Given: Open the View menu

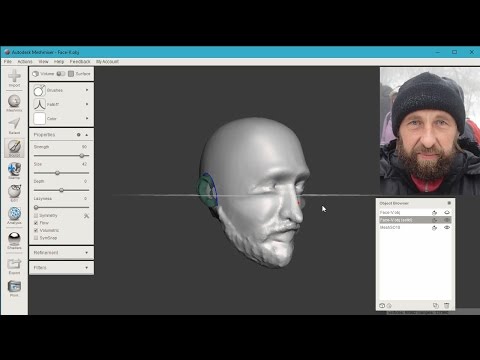Looking at the screenshot, I should pos(43,62).
